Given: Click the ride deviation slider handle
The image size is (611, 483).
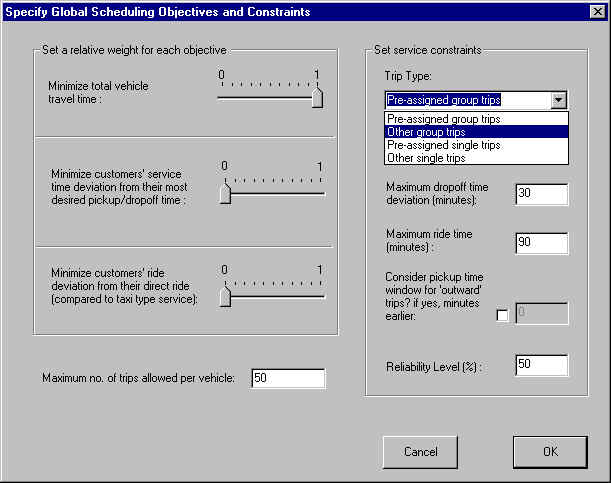Looking at the screenshot, I should pos(225,296).
